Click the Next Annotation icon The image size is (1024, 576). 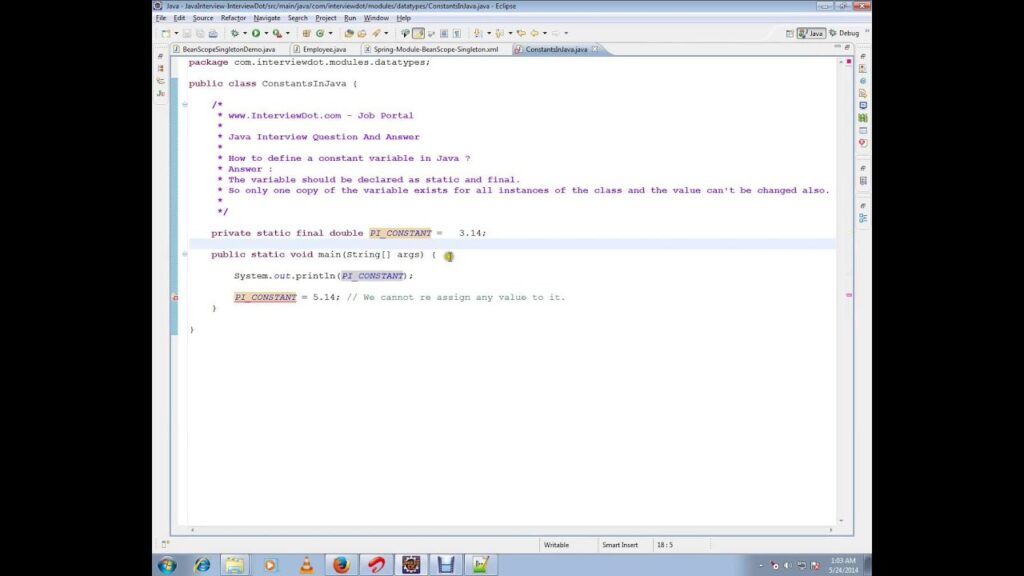click(478, 33)
